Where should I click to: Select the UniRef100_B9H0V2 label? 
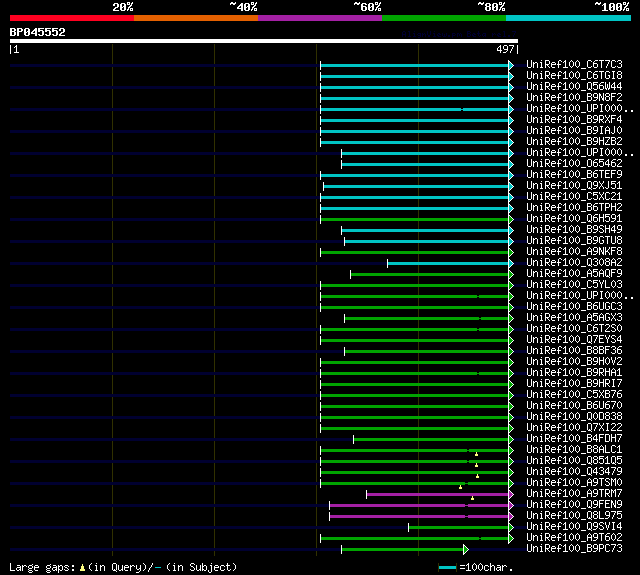tap(574, 362)
